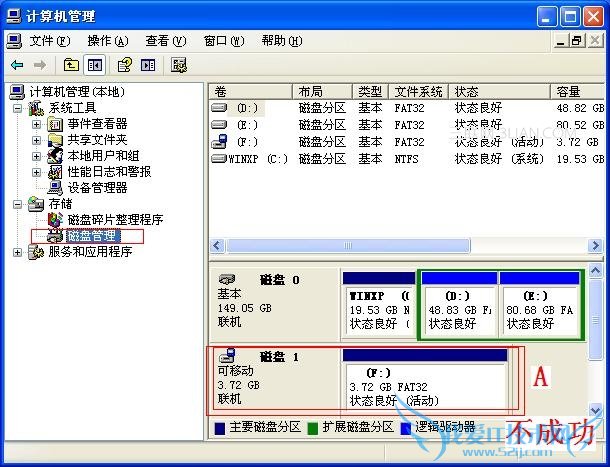The image size is (610, 467).
Task: Select the (F:) 3.72 GB FAT32 partition block
Action: pyautogui.click(x=425, y=380)
